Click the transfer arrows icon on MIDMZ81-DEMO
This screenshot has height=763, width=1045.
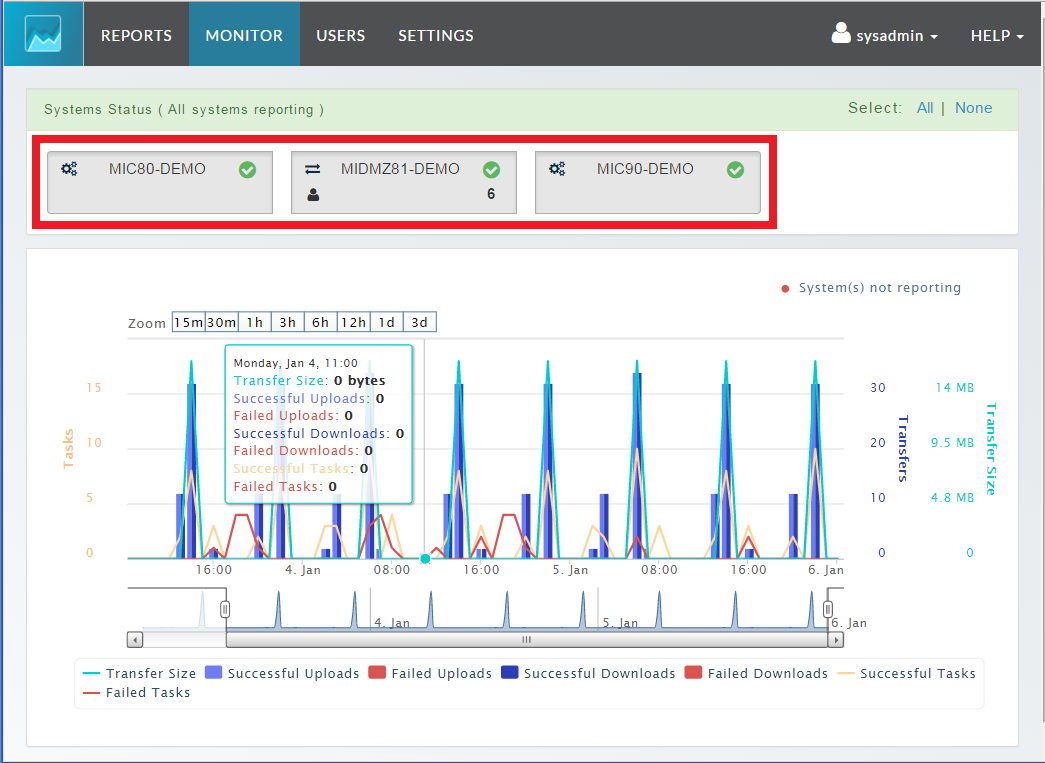[313, 169]
